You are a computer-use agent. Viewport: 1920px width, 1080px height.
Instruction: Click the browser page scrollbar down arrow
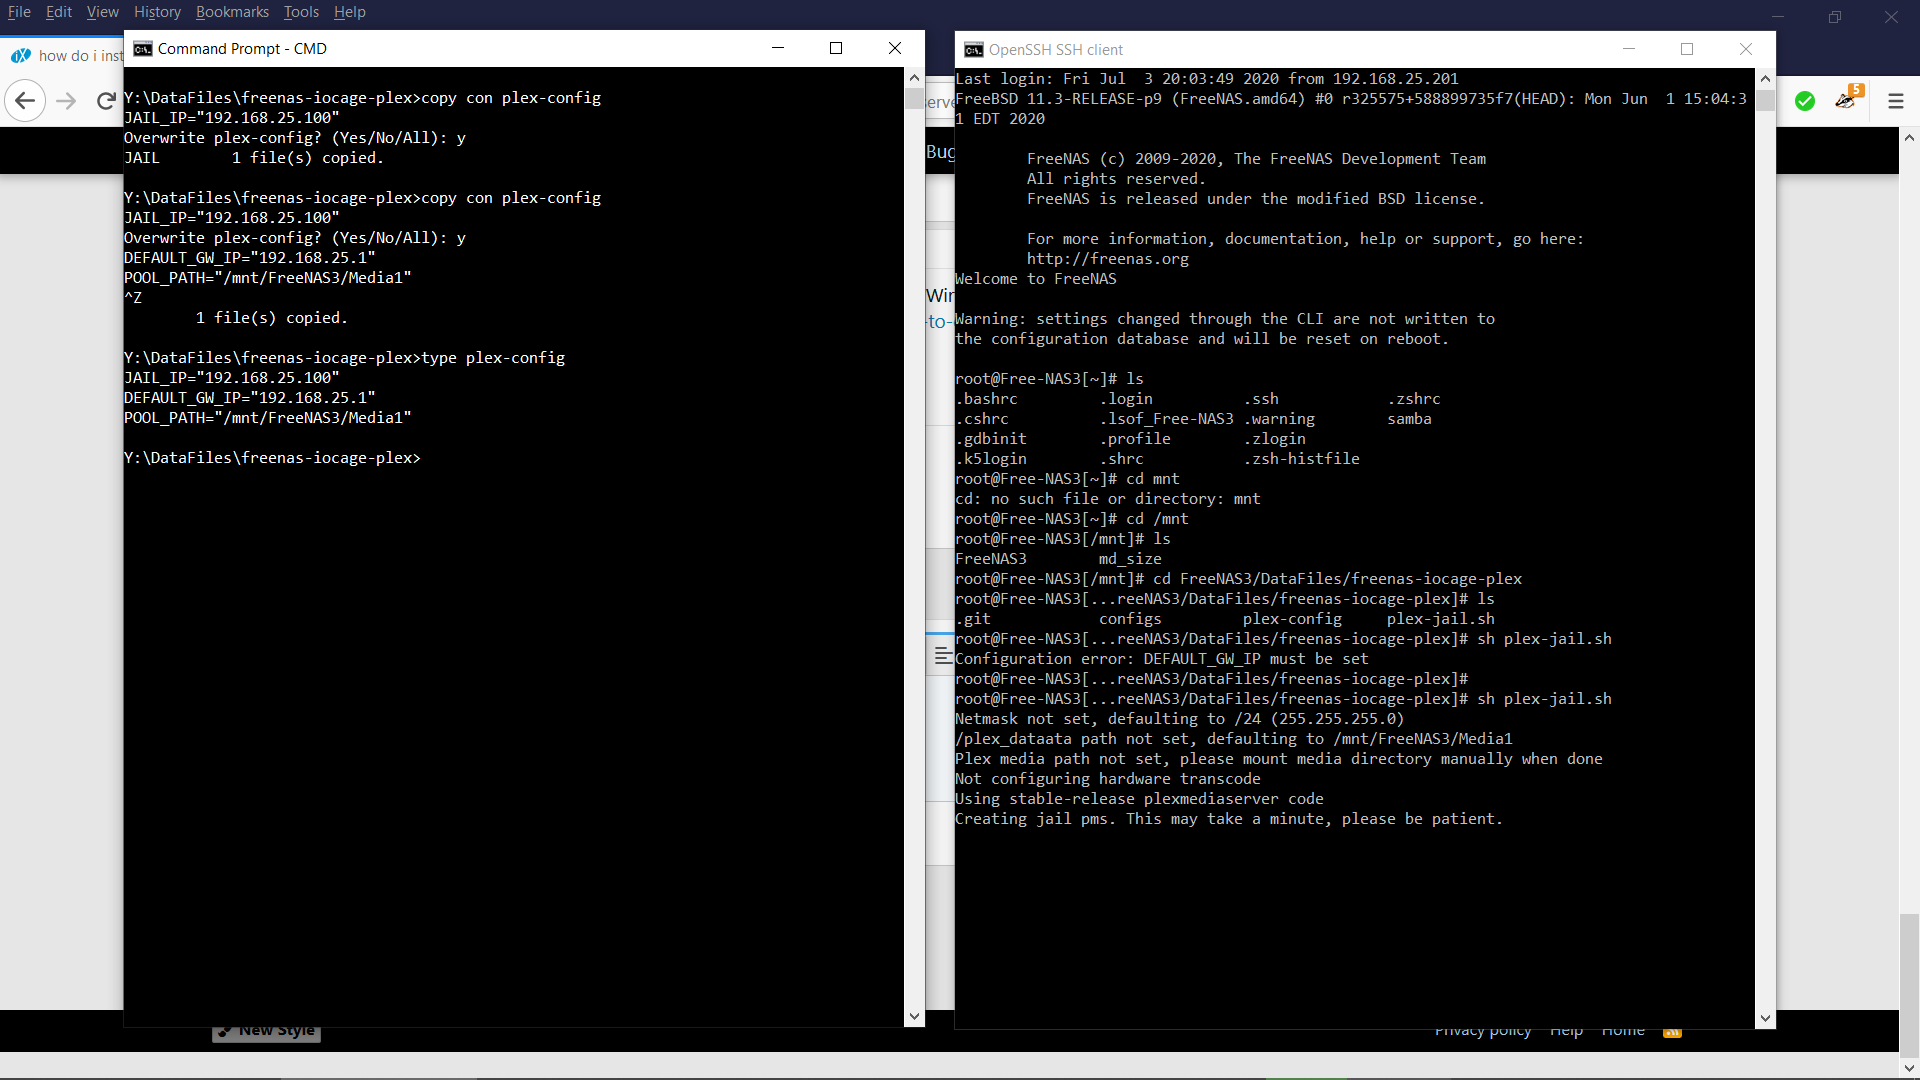(1909, 1068)
